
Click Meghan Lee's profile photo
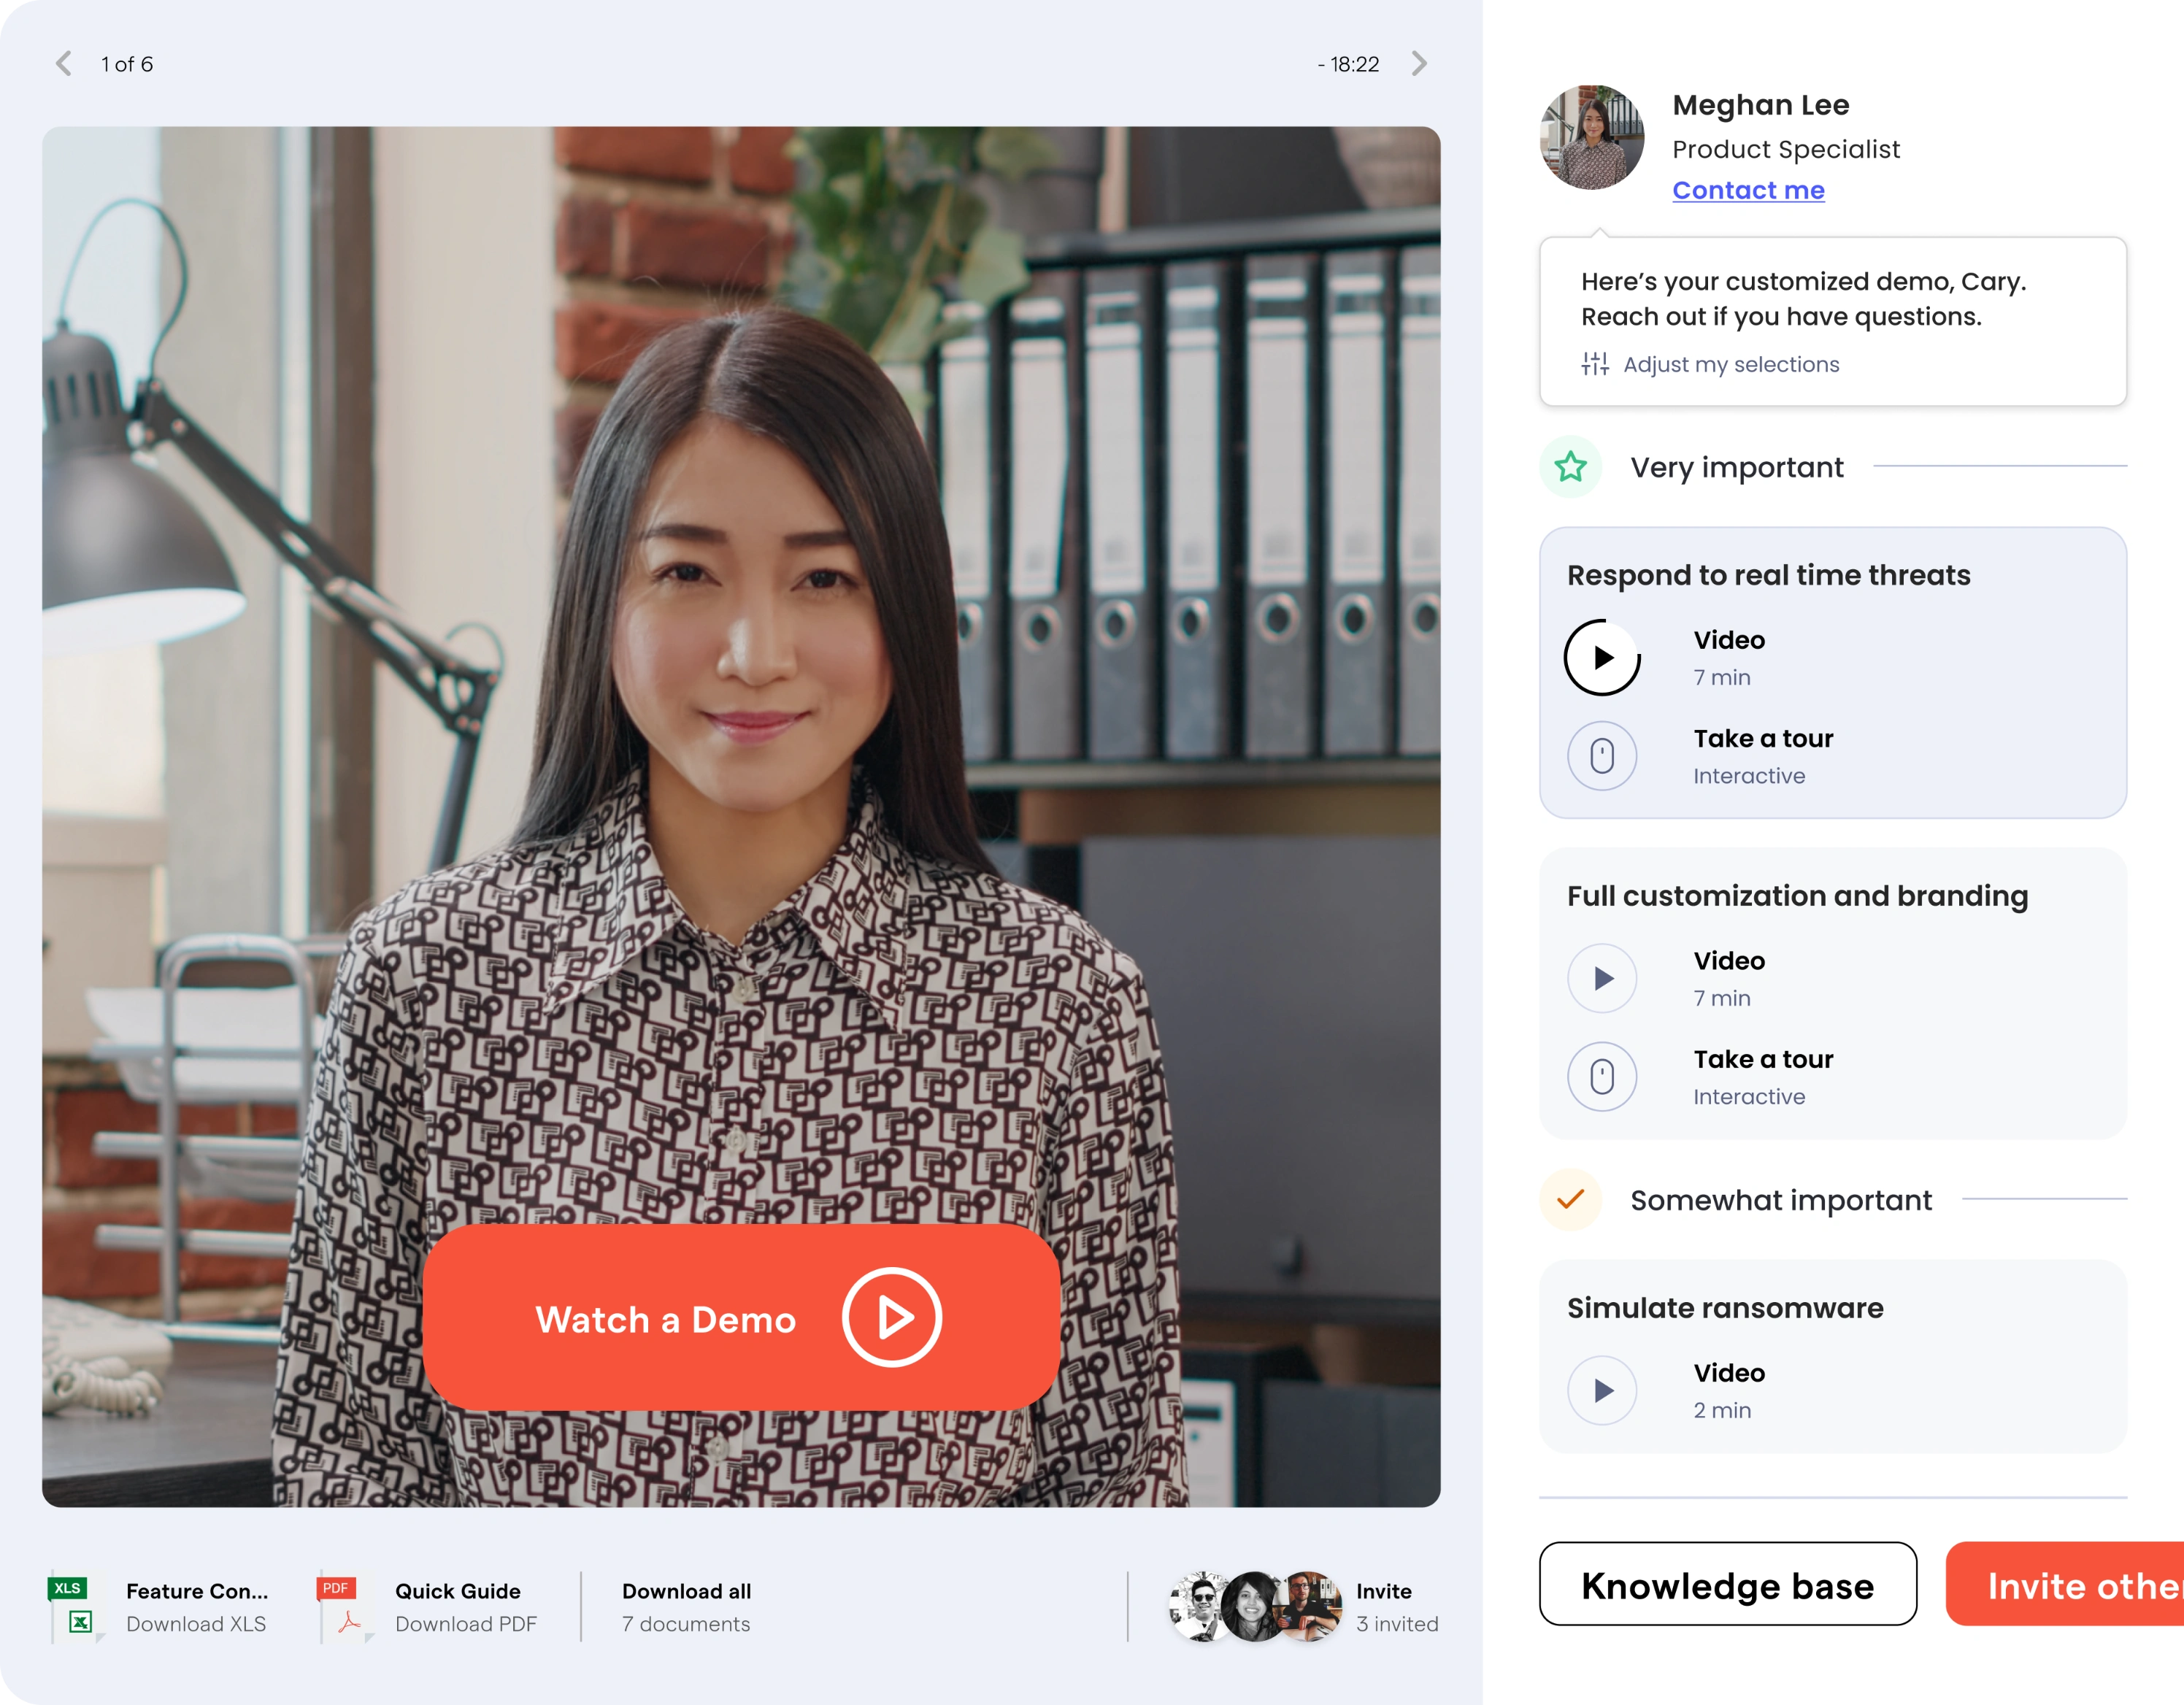(x=1591, y=138)
